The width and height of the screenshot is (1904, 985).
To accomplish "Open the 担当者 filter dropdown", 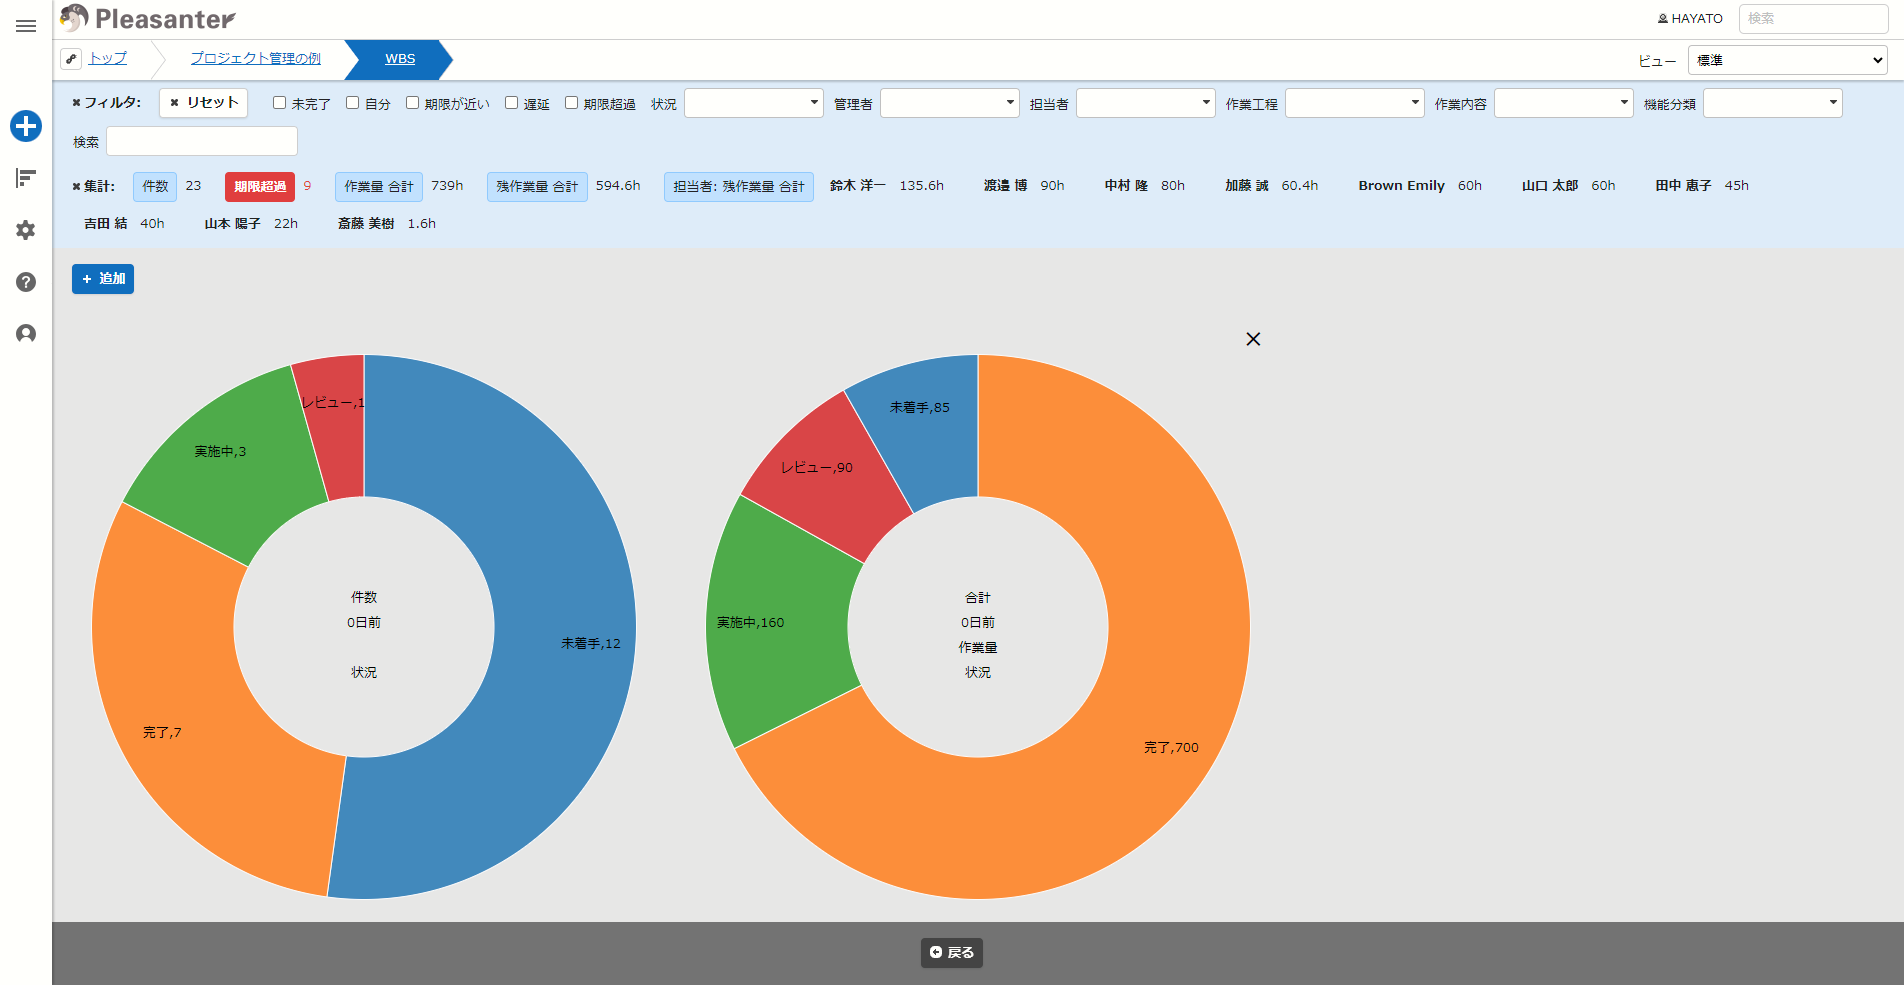I will 1146,103.
